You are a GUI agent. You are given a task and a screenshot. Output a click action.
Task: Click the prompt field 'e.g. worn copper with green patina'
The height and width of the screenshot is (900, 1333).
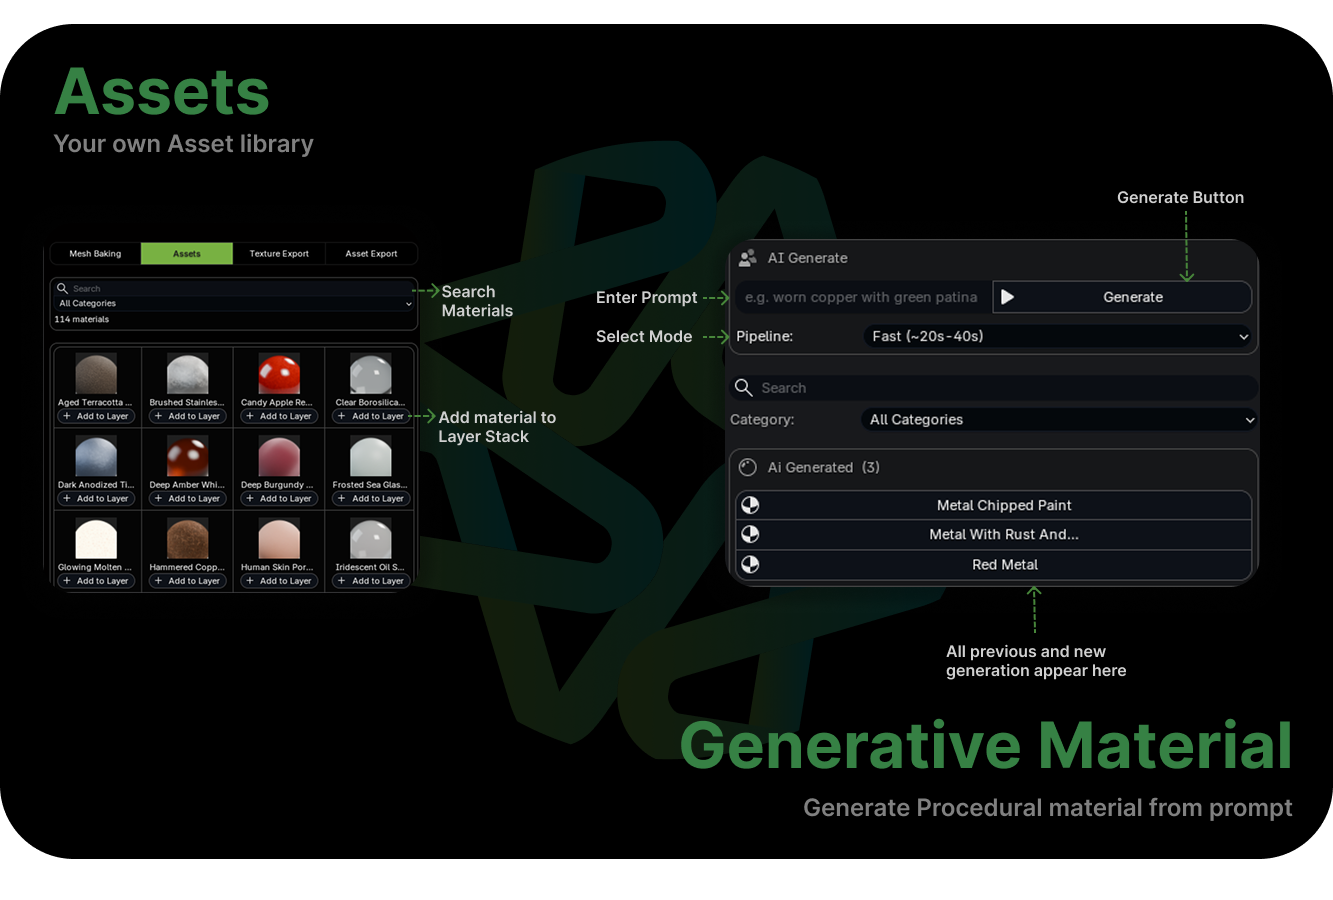(x=863, y=297)
